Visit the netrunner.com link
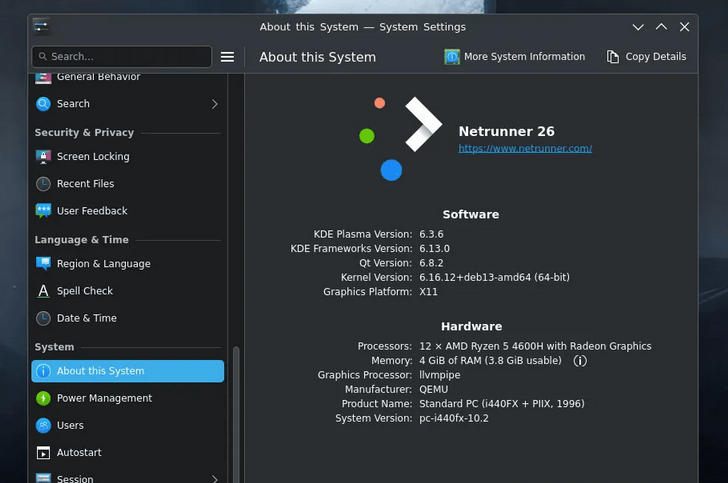Viewport: 728px width, 483px height. pyautogui.click(x=525, y=149)
